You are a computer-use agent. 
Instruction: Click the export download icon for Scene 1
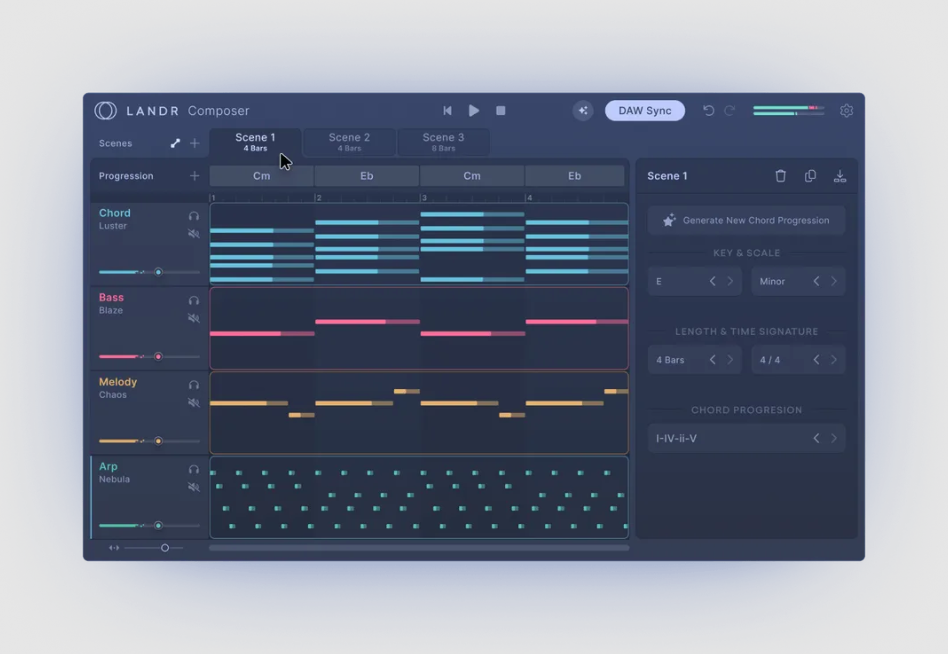click(x=839, y=176)
